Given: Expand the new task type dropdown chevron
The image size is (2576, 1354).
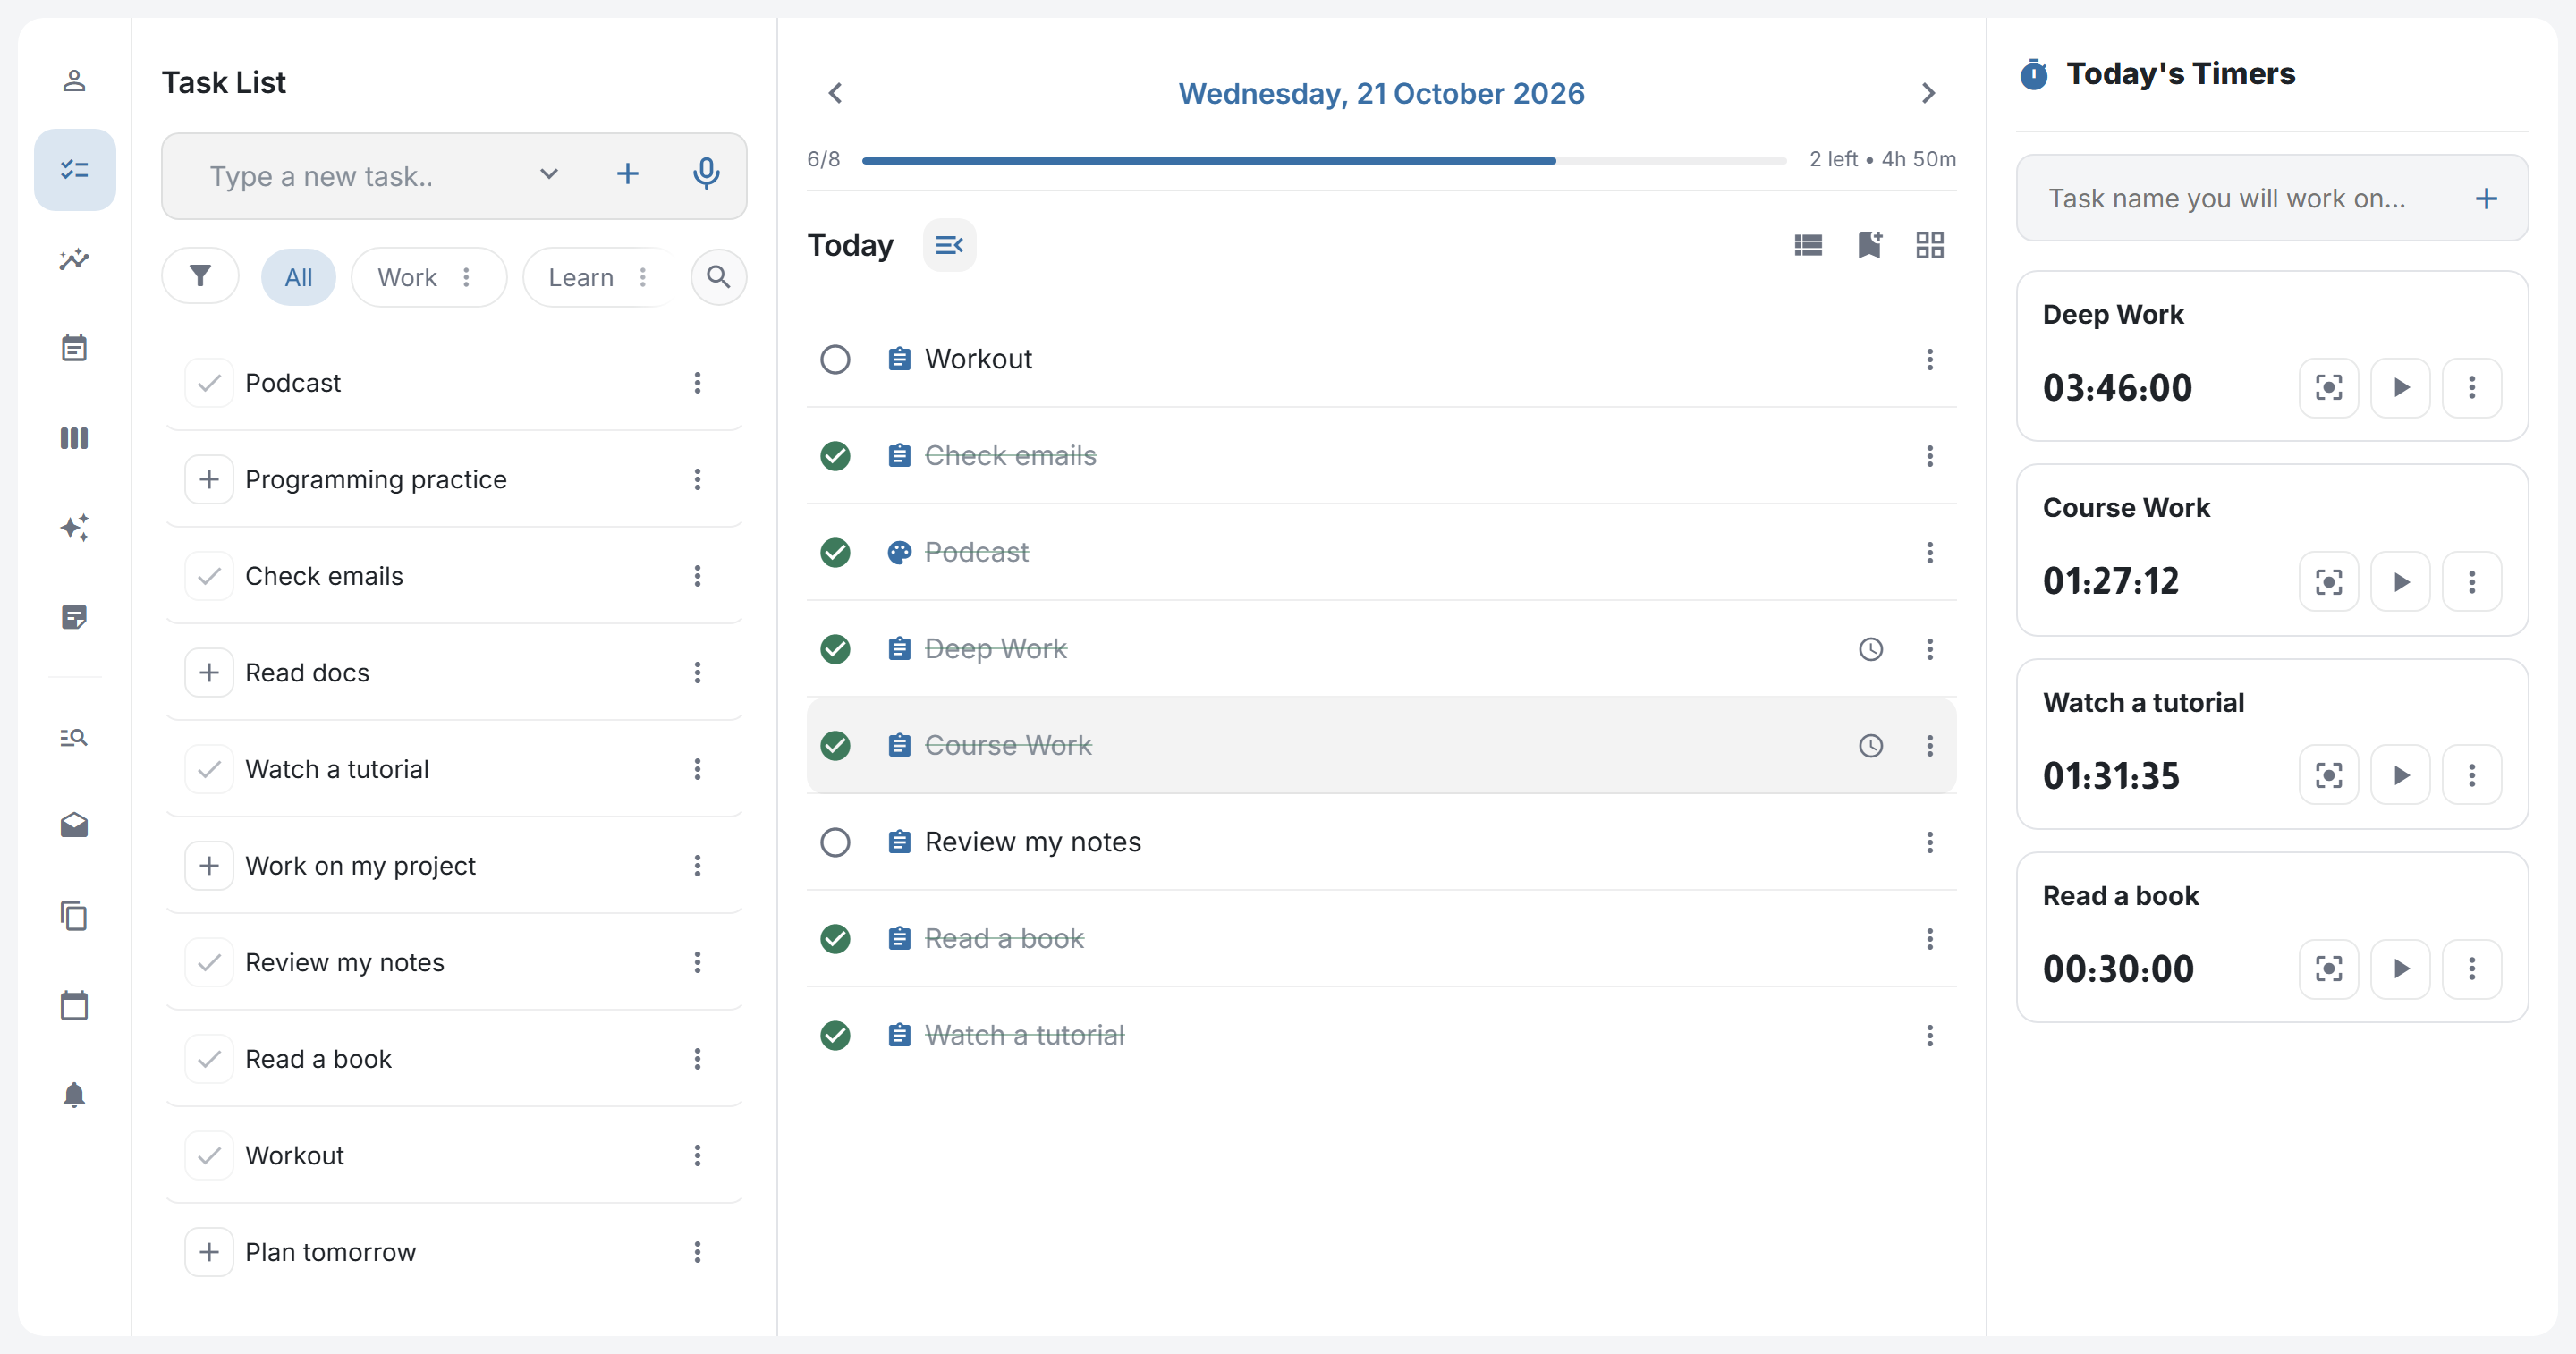Looking at the screenshot, I should point(548,174).
